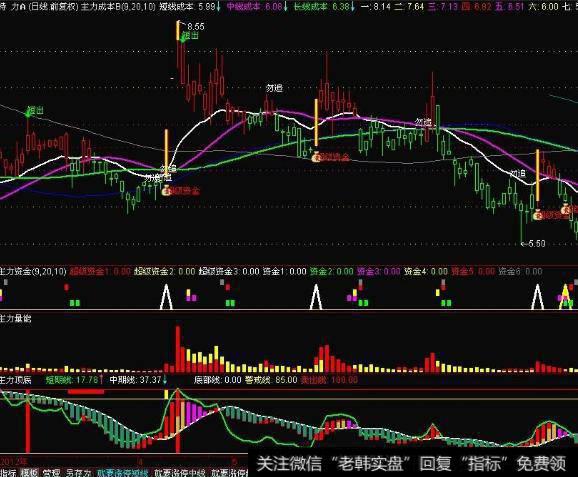The image size is (578, 477).
Task: Select the 就要涨停短线 template tab
Action: pyautogui.click(x=123, y=473)
